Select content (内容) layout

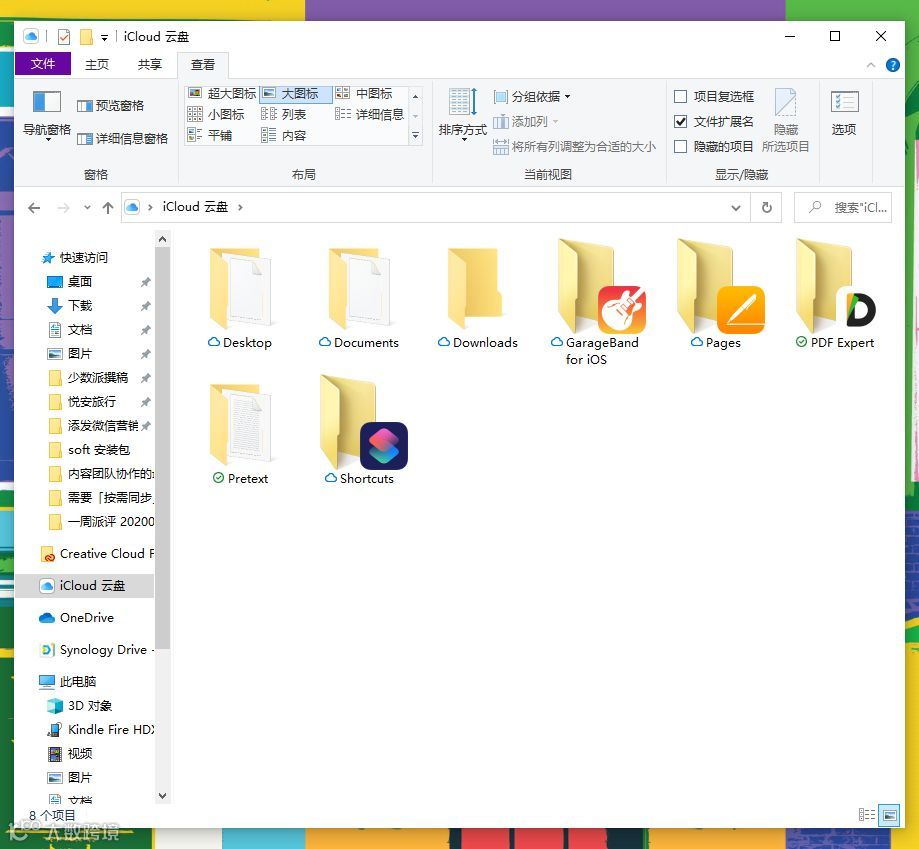click(x=284, y=135)
